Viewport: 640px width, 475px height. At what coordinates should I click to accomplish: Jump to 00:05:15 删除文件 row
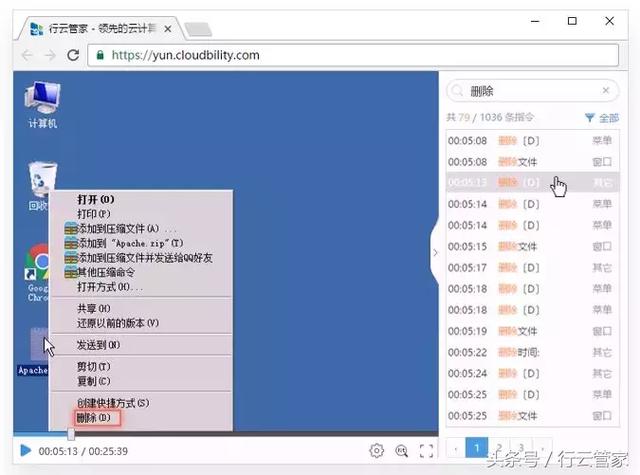(x=532, y=246)
